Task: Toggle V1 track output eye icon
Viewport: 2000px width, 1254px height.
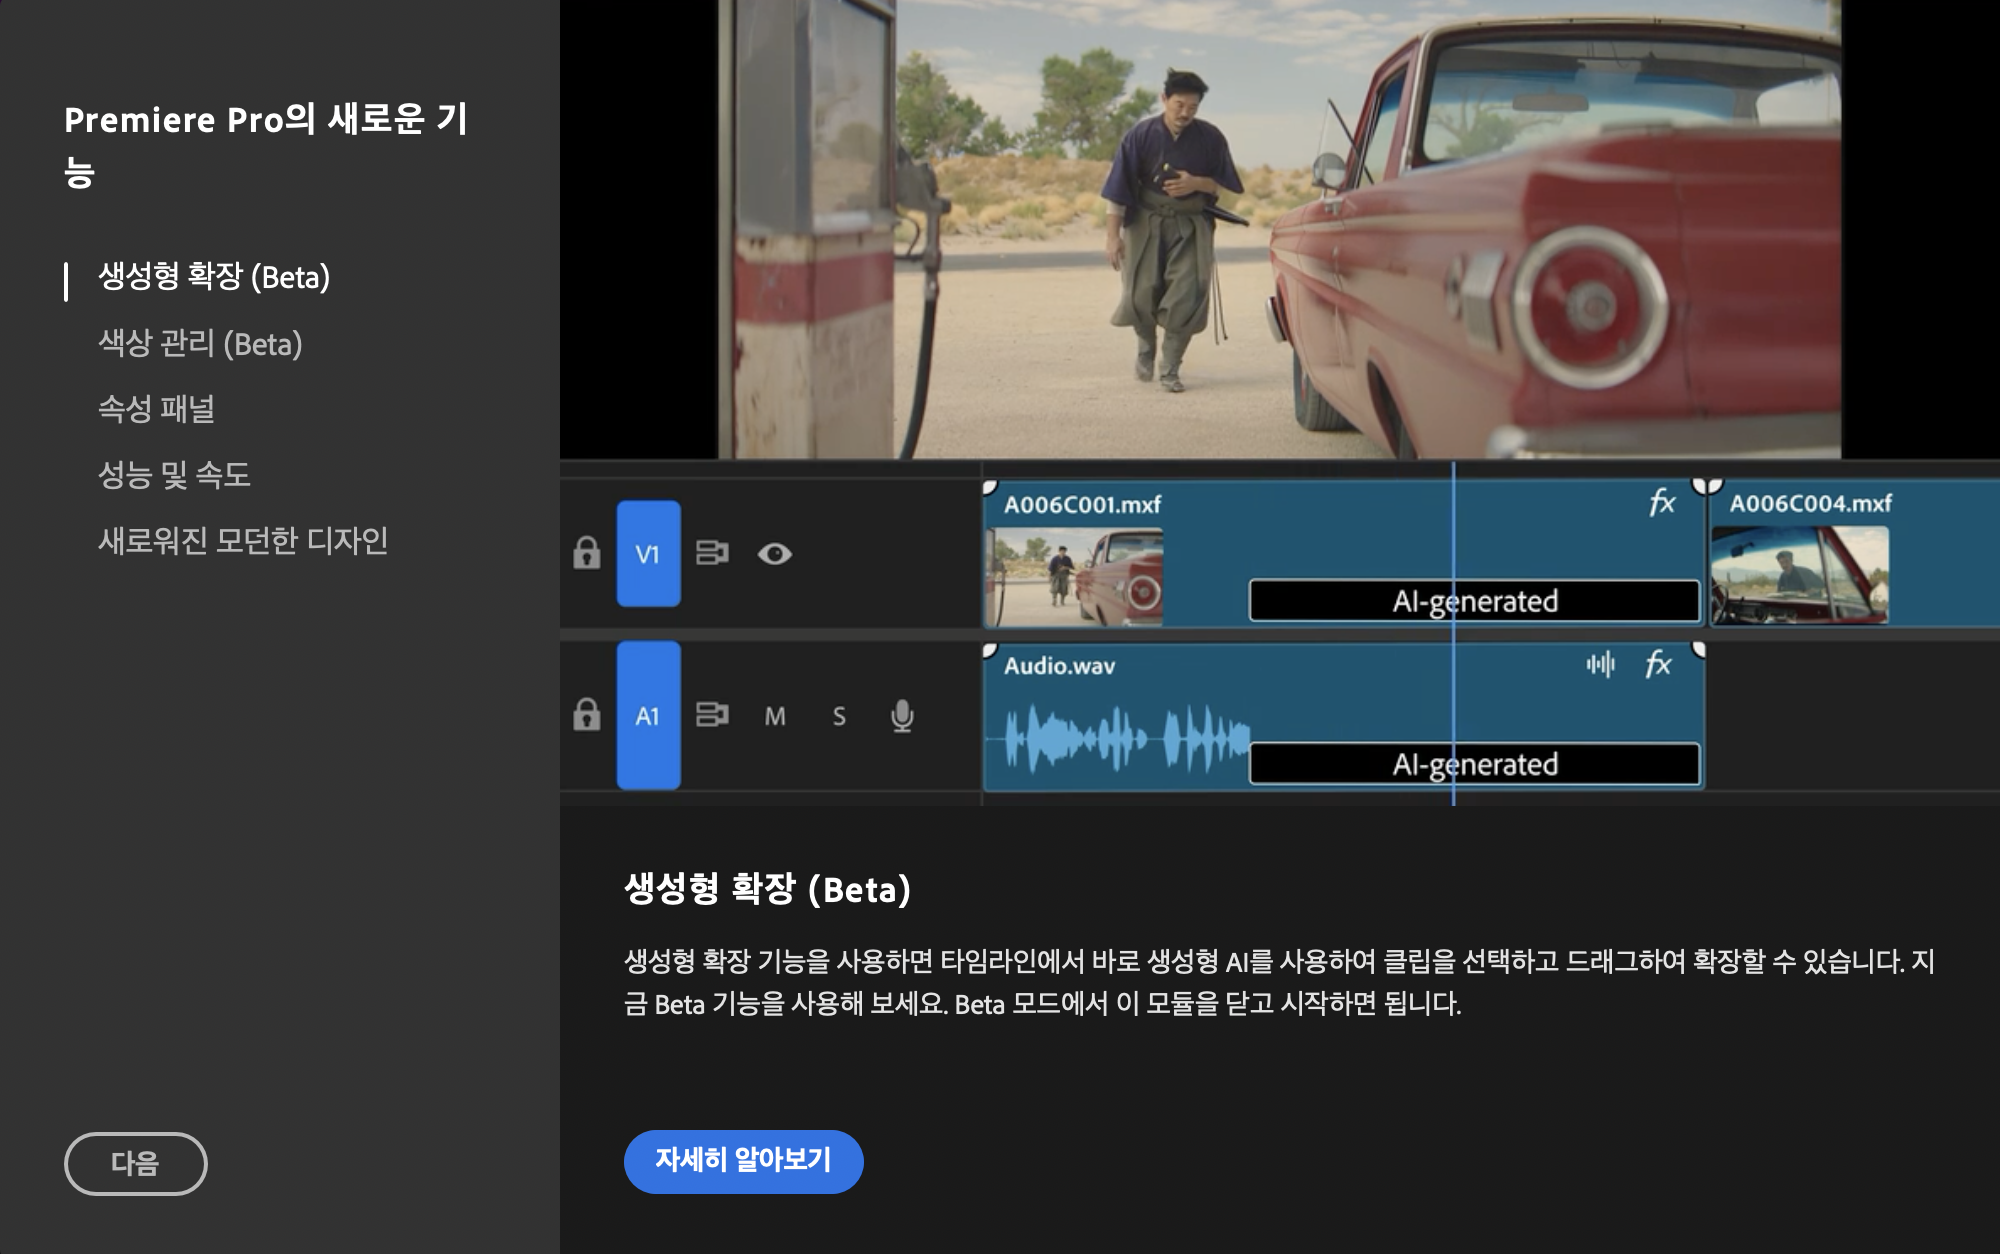Action: [775, 553]
